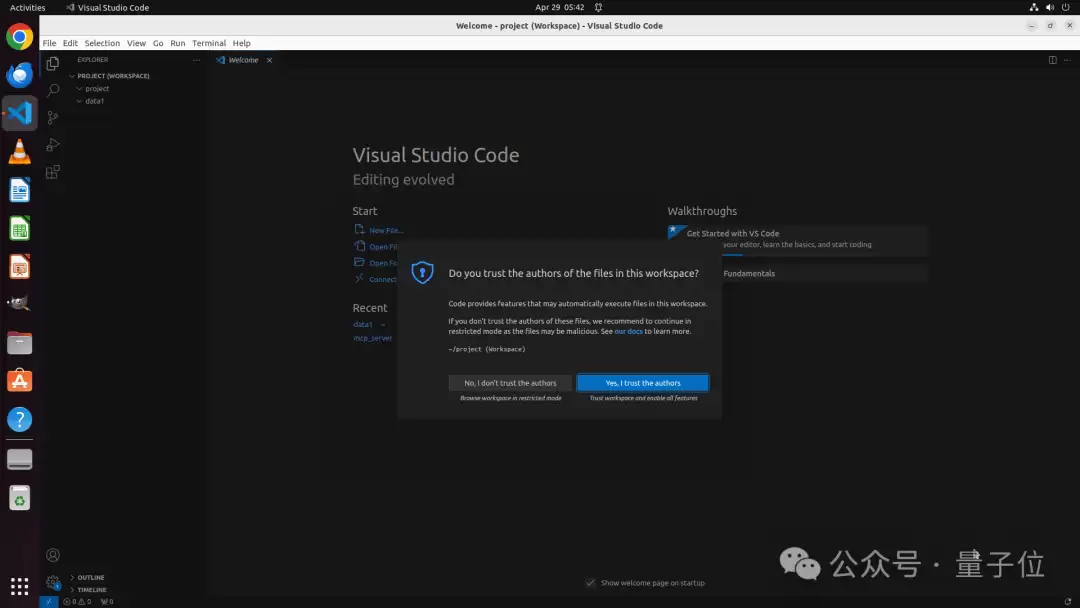Screen dimensions: 1080x608
Task: Open LibreOffice Calc from dock
Action: pyautogui.click(x=19, y=229)
